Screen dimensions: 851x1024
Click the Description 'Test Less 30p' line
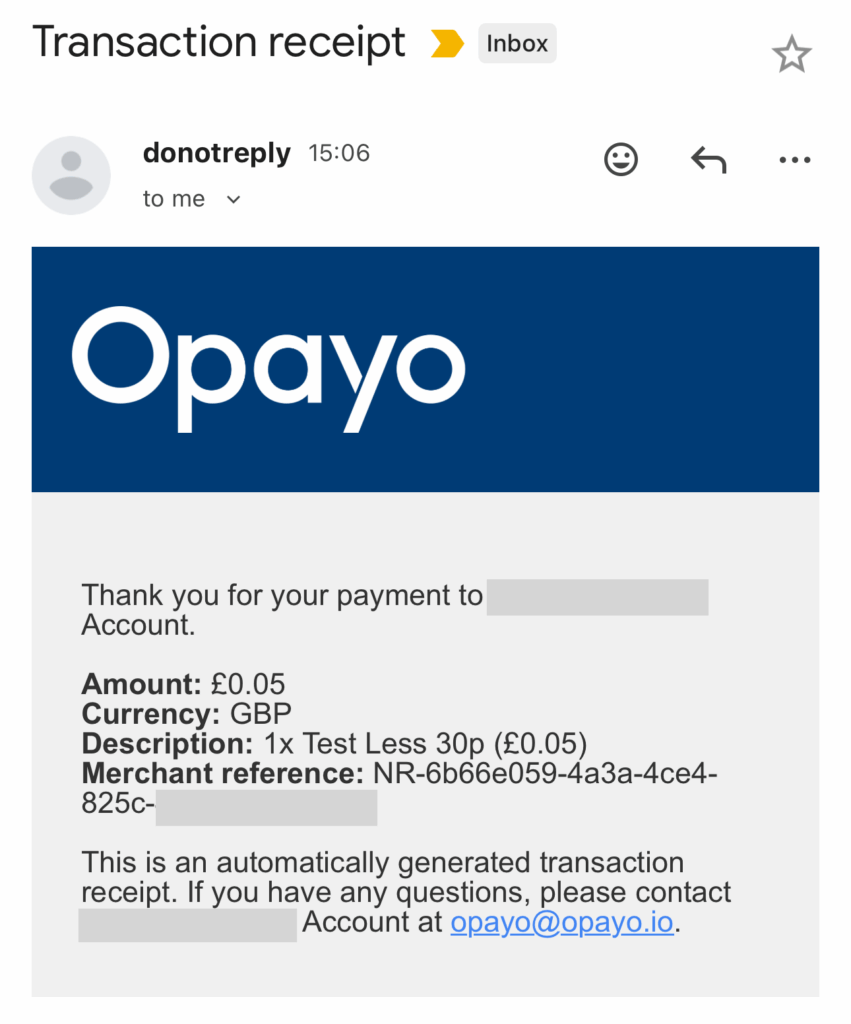334,745
